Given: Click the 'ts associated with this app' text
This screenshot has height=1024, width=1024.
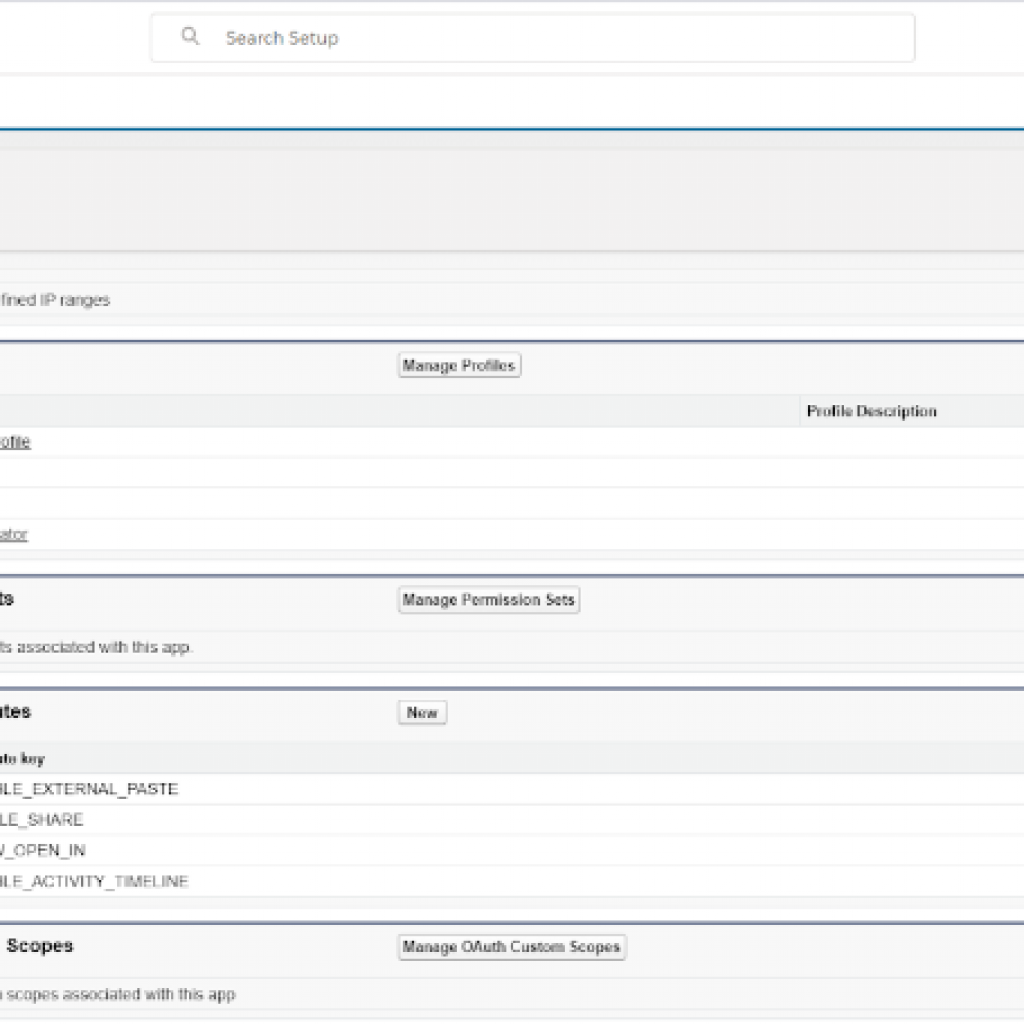Looking at the screenshot, I should [95, 647].
